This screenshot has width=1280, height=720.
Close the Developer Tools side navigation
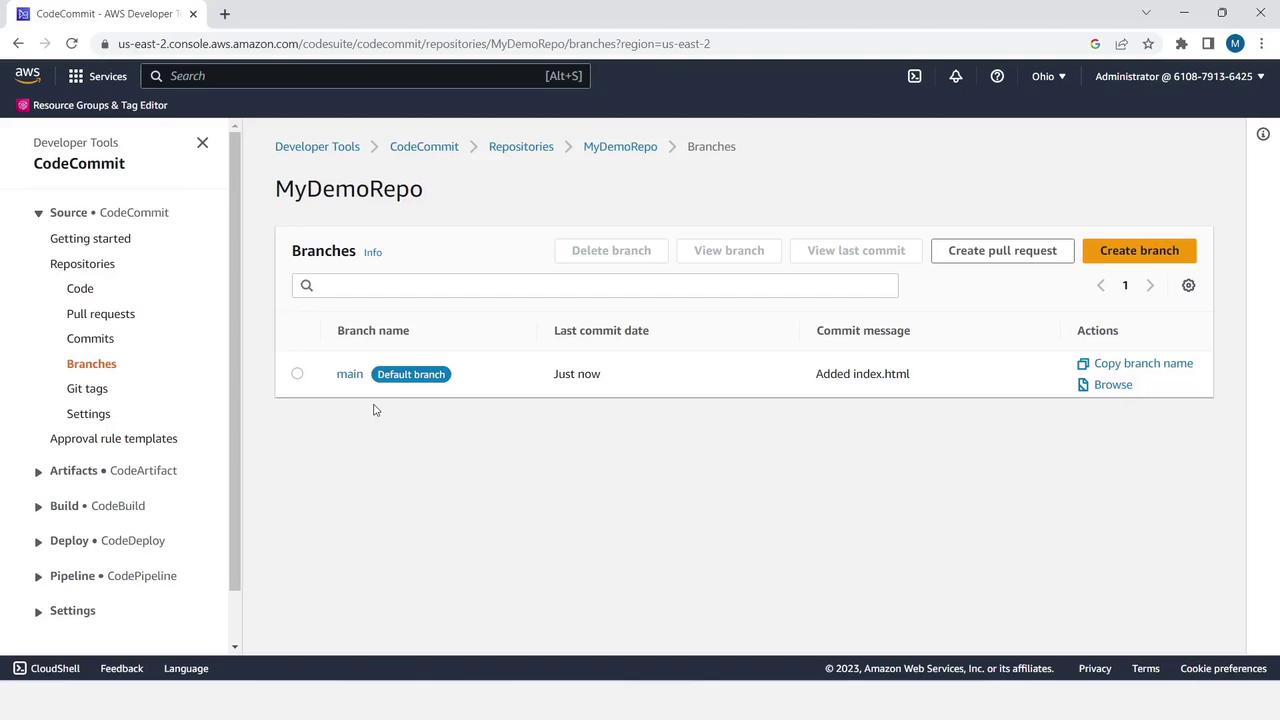202,143
